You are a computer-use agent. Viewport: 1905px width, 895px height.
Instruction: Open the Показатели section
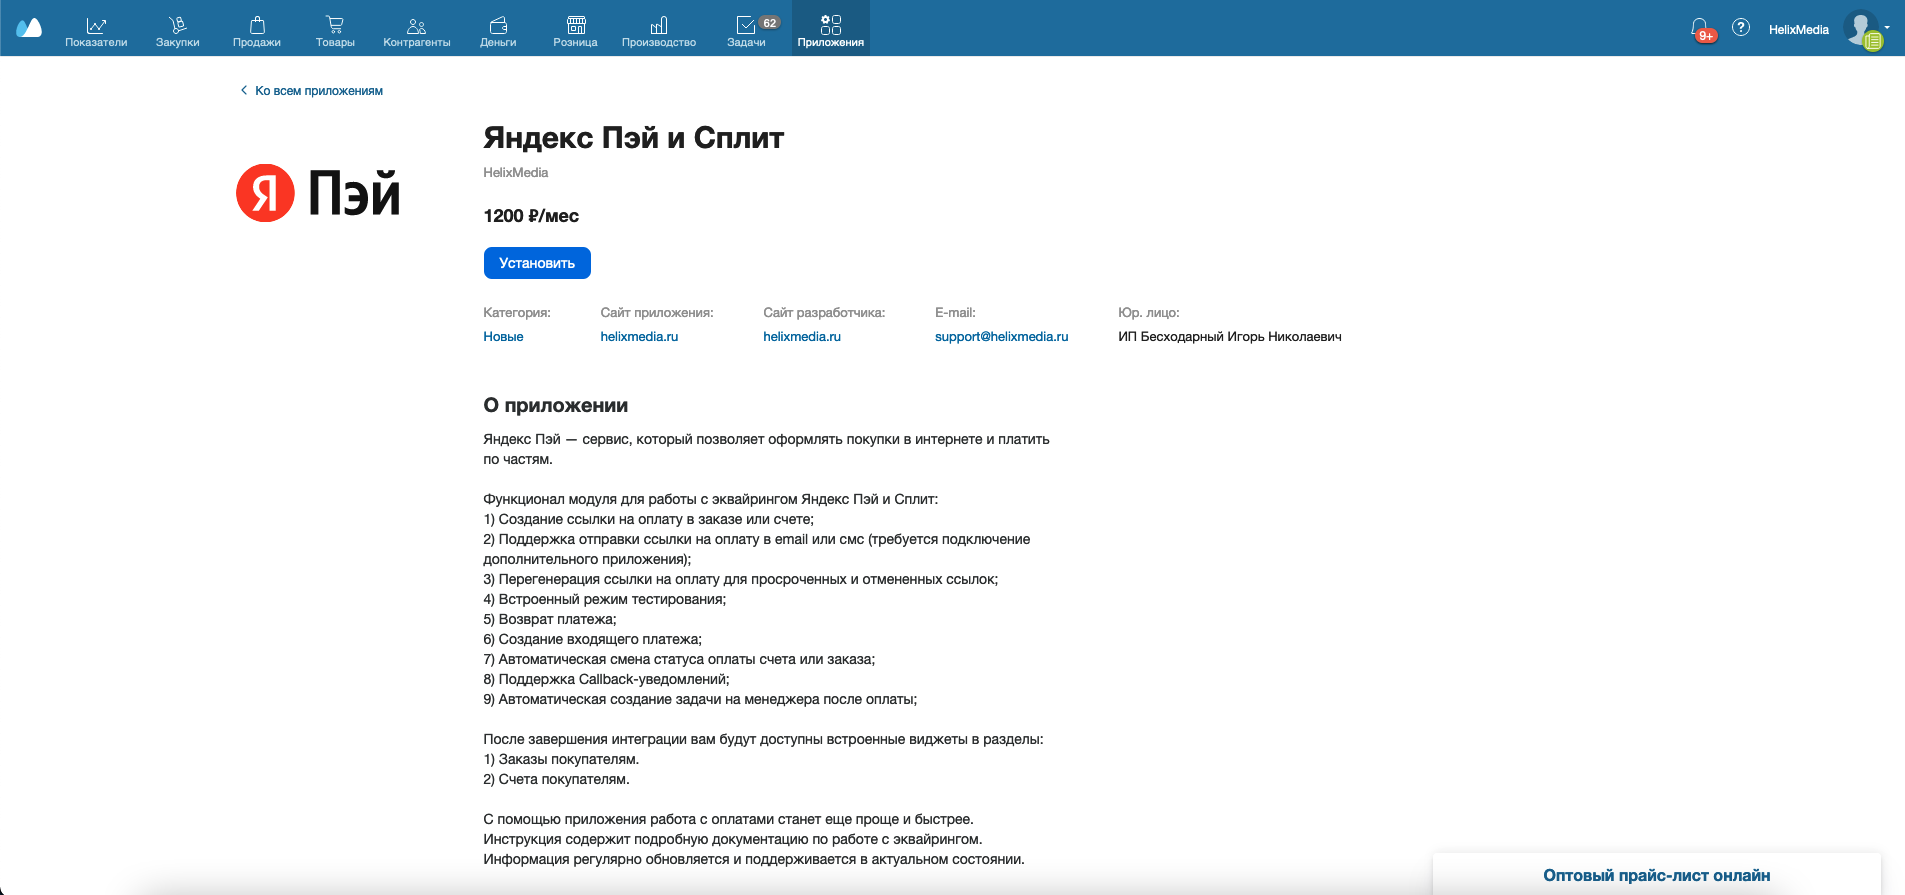coord(96,30)
